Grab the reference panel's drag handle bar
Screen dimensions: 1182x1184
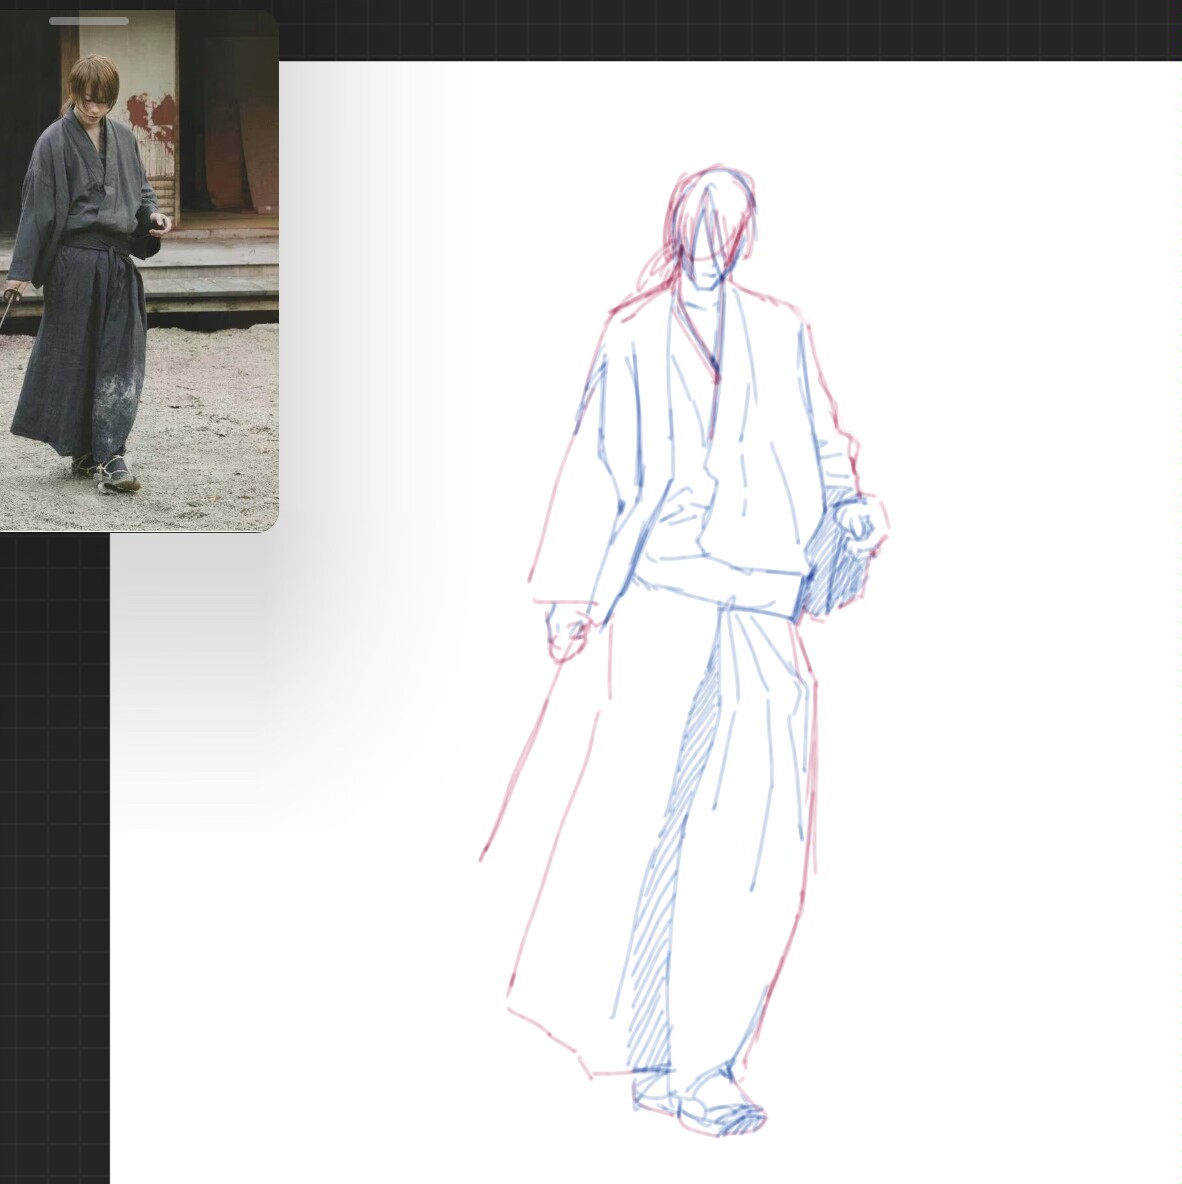point(89,20)
